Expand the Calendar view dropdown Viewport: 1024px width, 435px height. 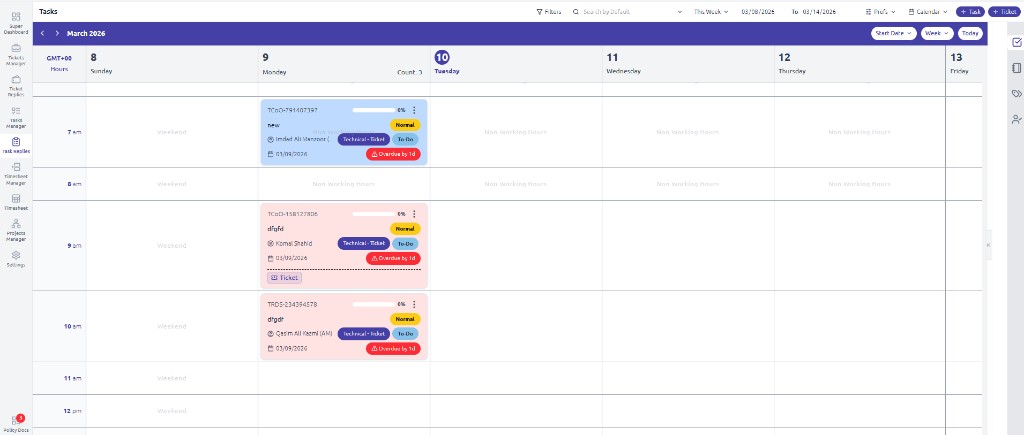coord(929,11)
